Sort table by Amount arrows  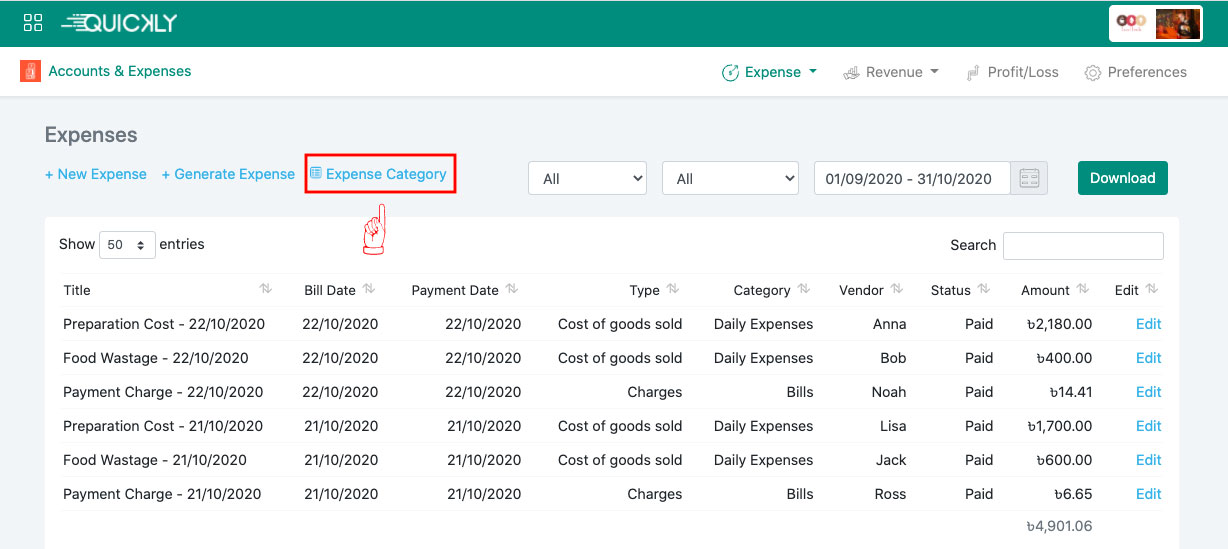click(1083, 289)
